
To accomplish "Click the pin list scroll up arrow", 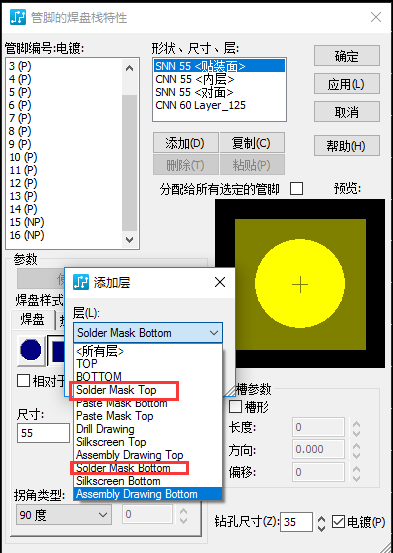I will tap(129, 68).
